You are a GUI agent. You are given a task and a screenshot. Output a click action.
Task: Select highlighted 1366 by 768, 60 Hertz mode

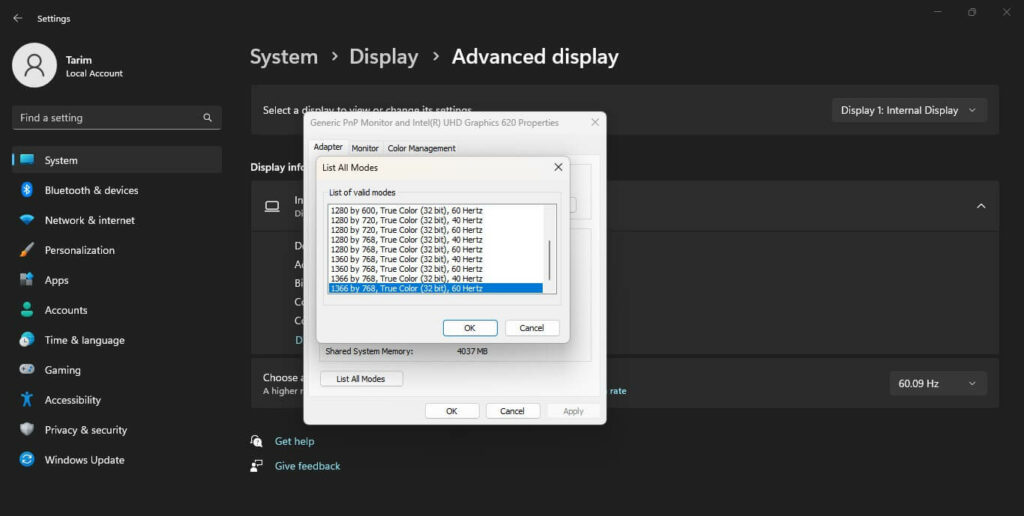pos(436,288)
